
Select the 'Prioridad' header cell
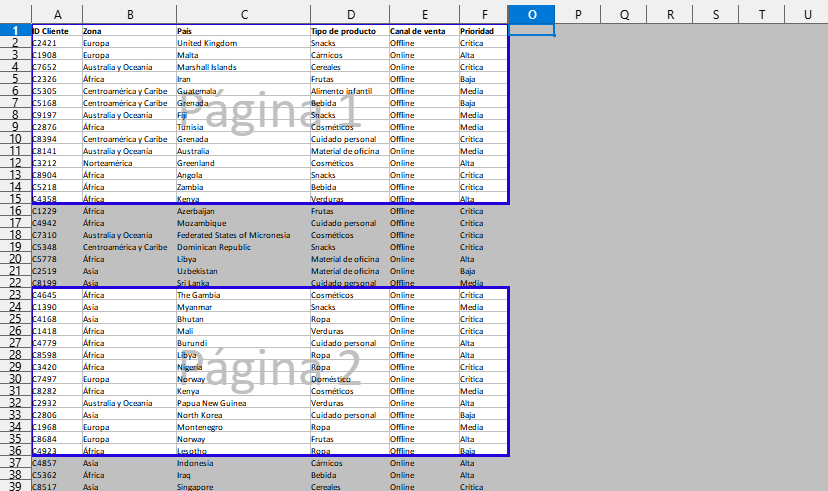478,31
